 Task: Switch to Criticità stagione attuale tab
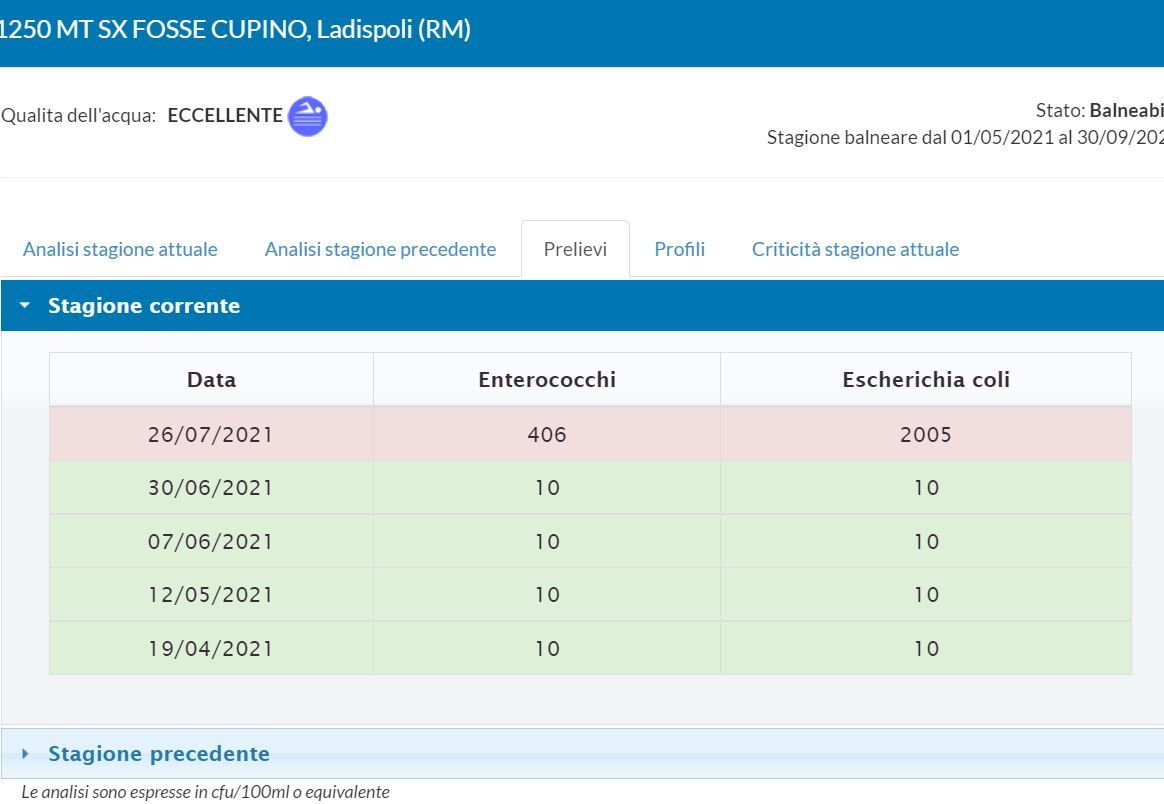[855, 249]
